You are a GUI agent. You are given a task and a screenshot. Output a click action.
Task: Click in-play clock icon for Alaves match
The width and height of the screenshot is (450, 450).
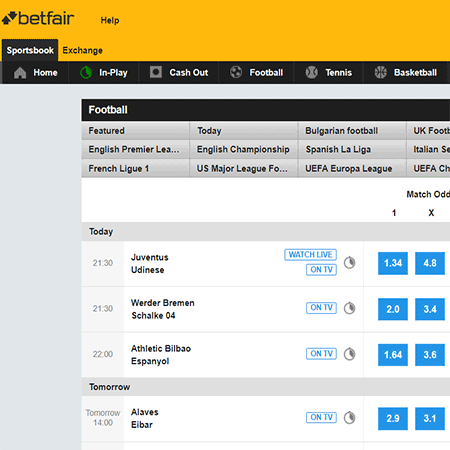coord(349,418)
